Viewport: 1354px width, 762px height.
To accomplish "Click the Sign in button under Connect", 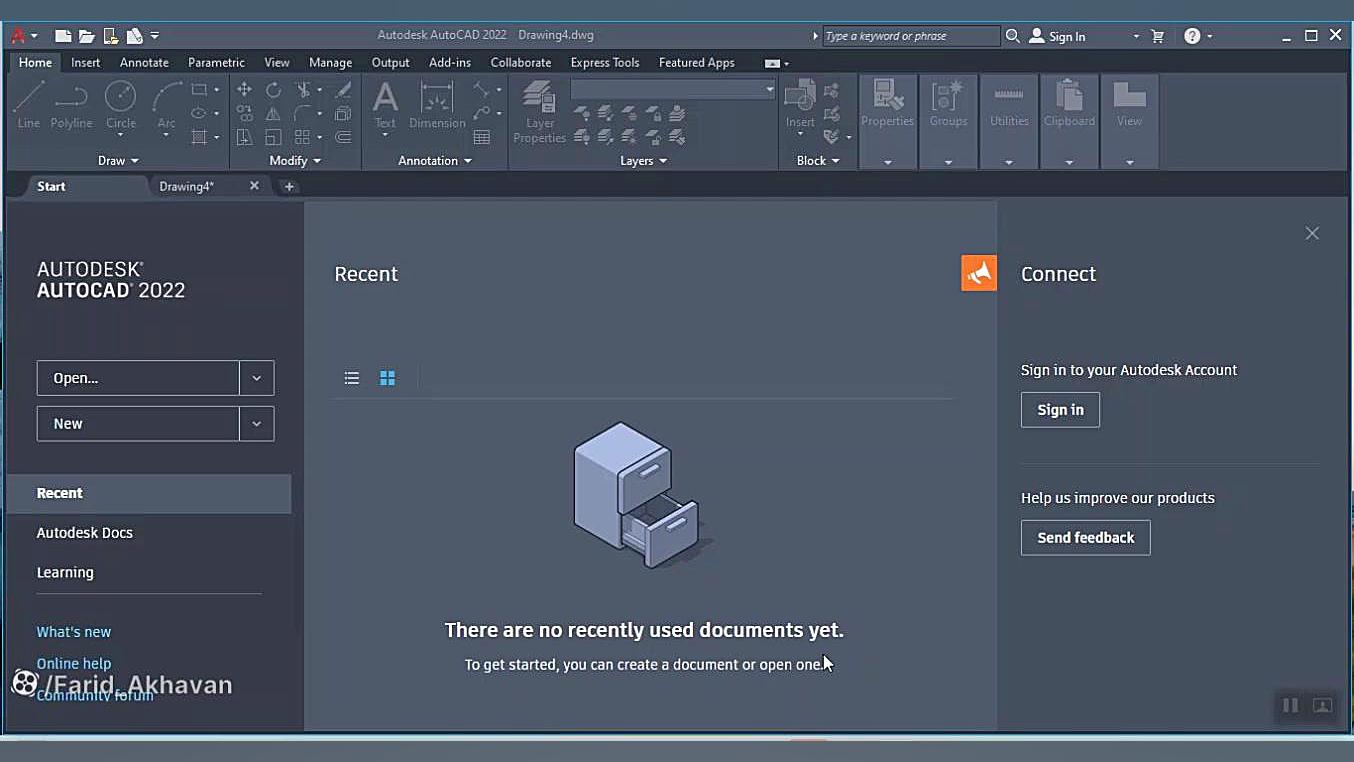I will [1060, 410].
